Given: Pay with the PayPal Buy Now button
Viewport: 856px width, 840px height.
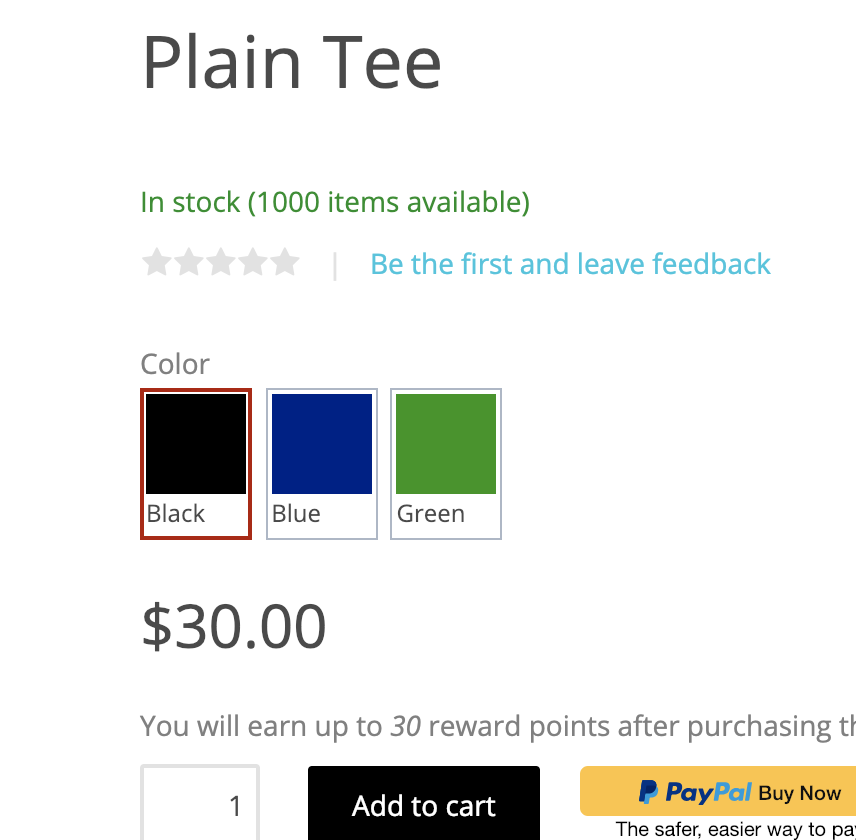Looking at the screenshot, I should point(718,791).
